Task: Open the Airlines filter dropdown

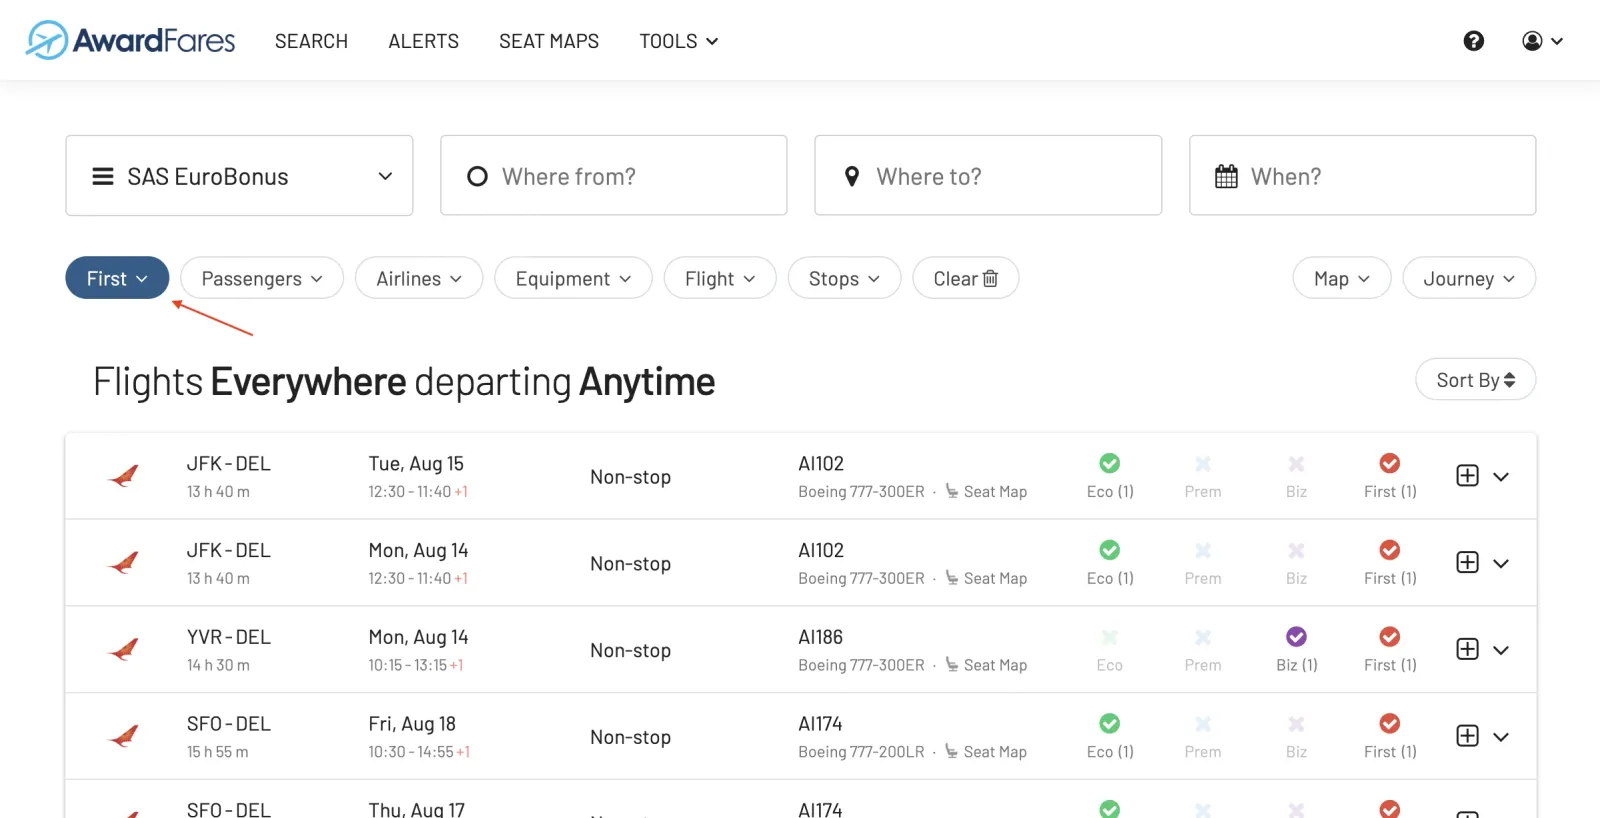Action: 419,278
